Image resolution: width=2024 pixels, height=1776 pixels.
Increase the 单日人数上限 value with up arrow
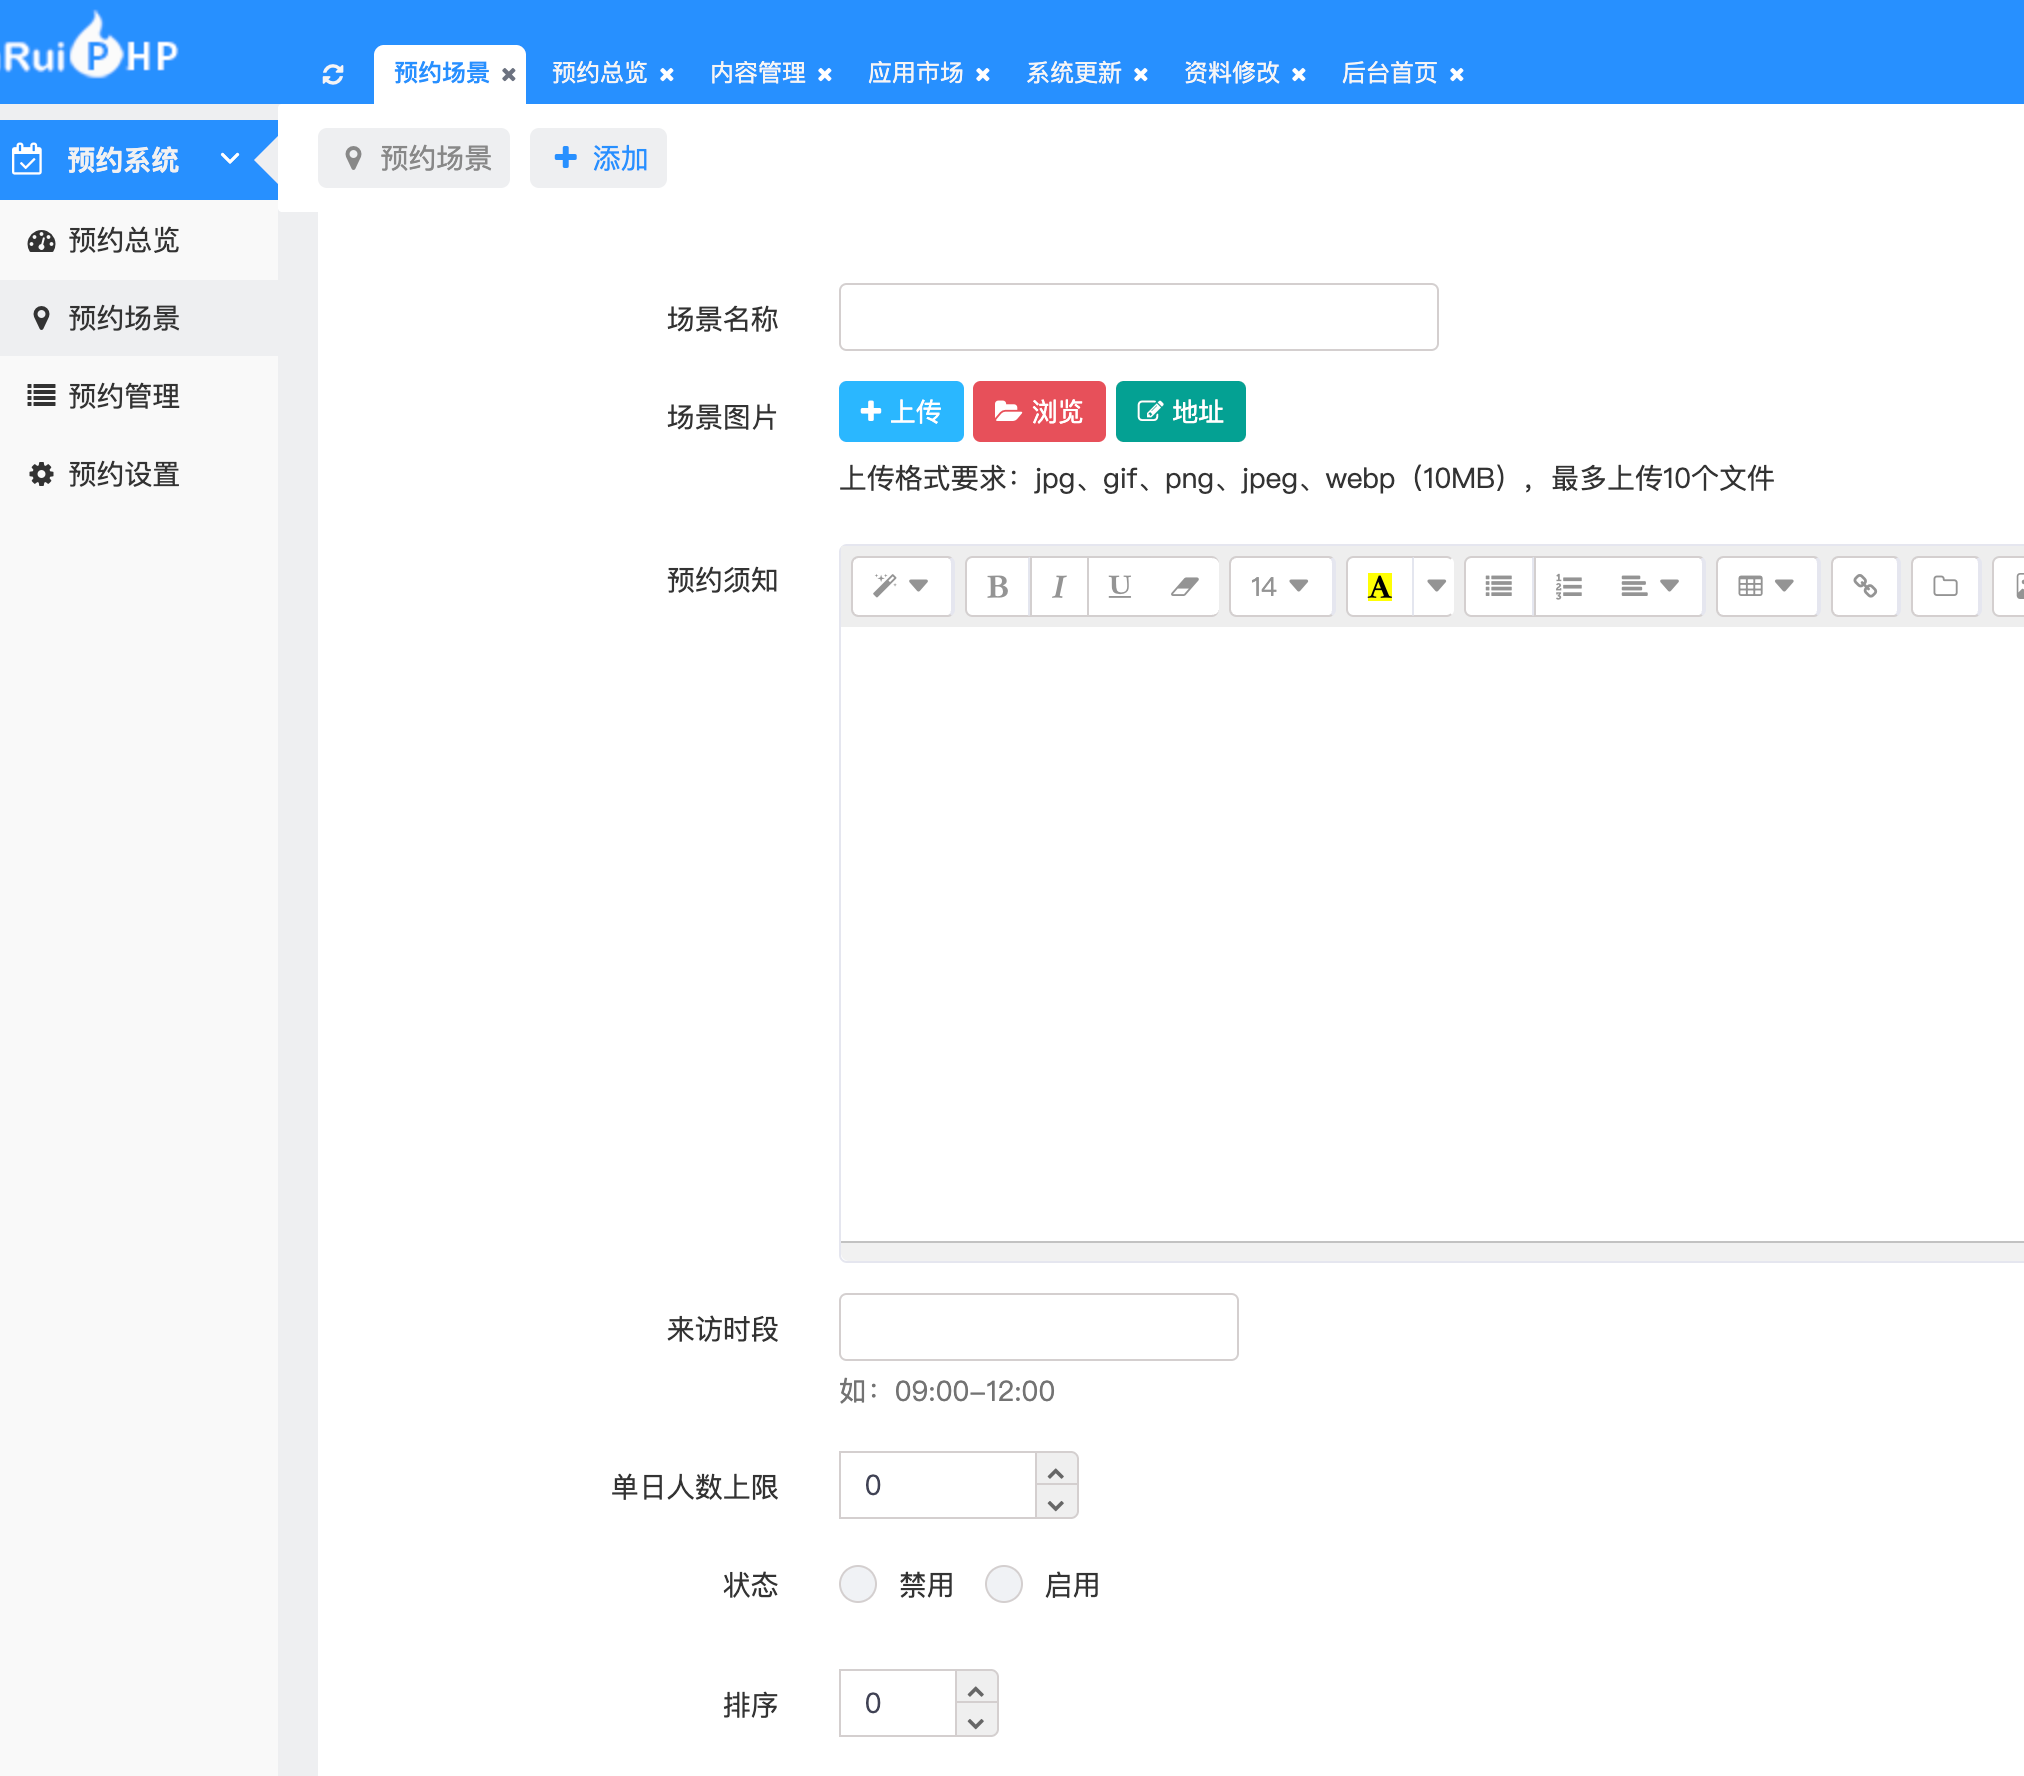click(1056, 1472)
